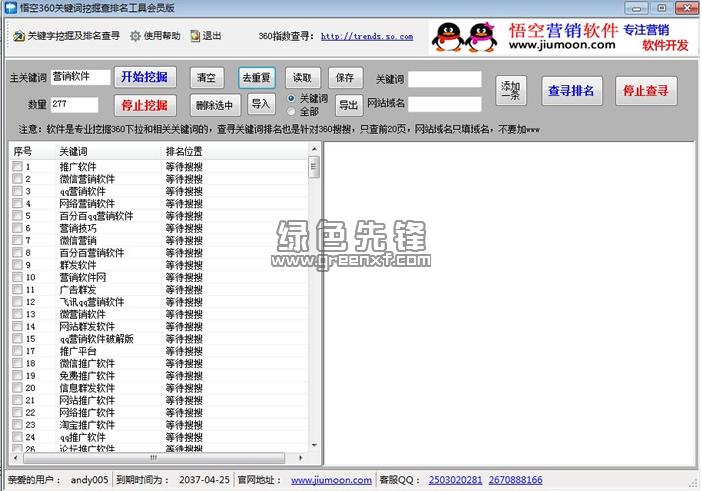Sort by the 排名位置 column header
This screenshot has width=702, height=491.
(x=235, y=151)
